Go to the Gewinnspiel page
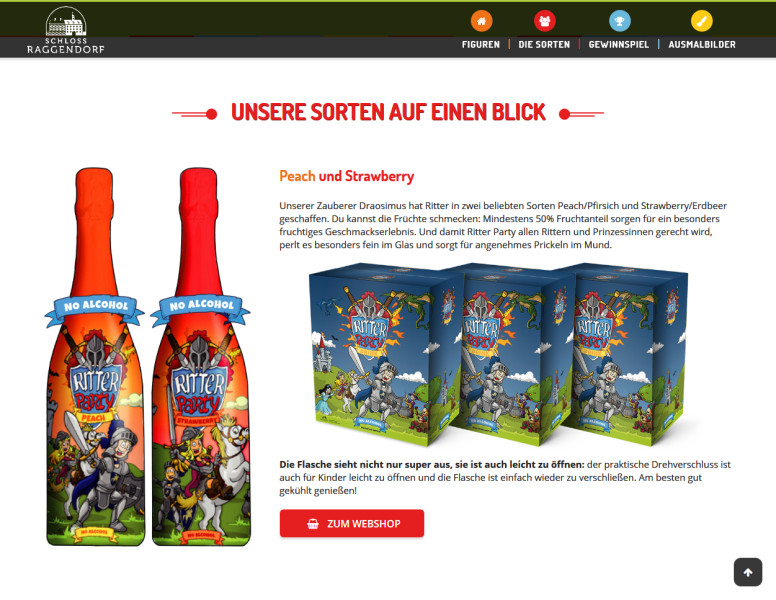776x600 pixels. click(619, 45)
